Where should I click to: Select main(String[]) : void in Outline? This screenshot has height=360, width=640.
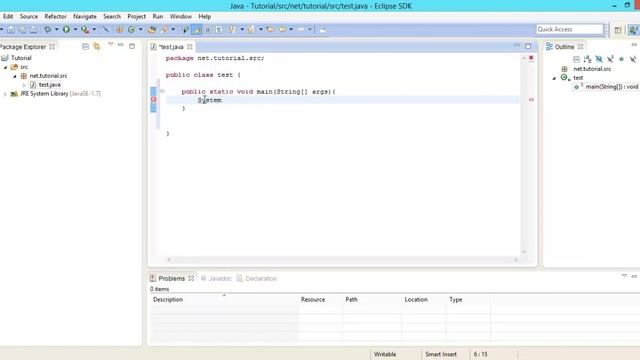click(611, 87)
